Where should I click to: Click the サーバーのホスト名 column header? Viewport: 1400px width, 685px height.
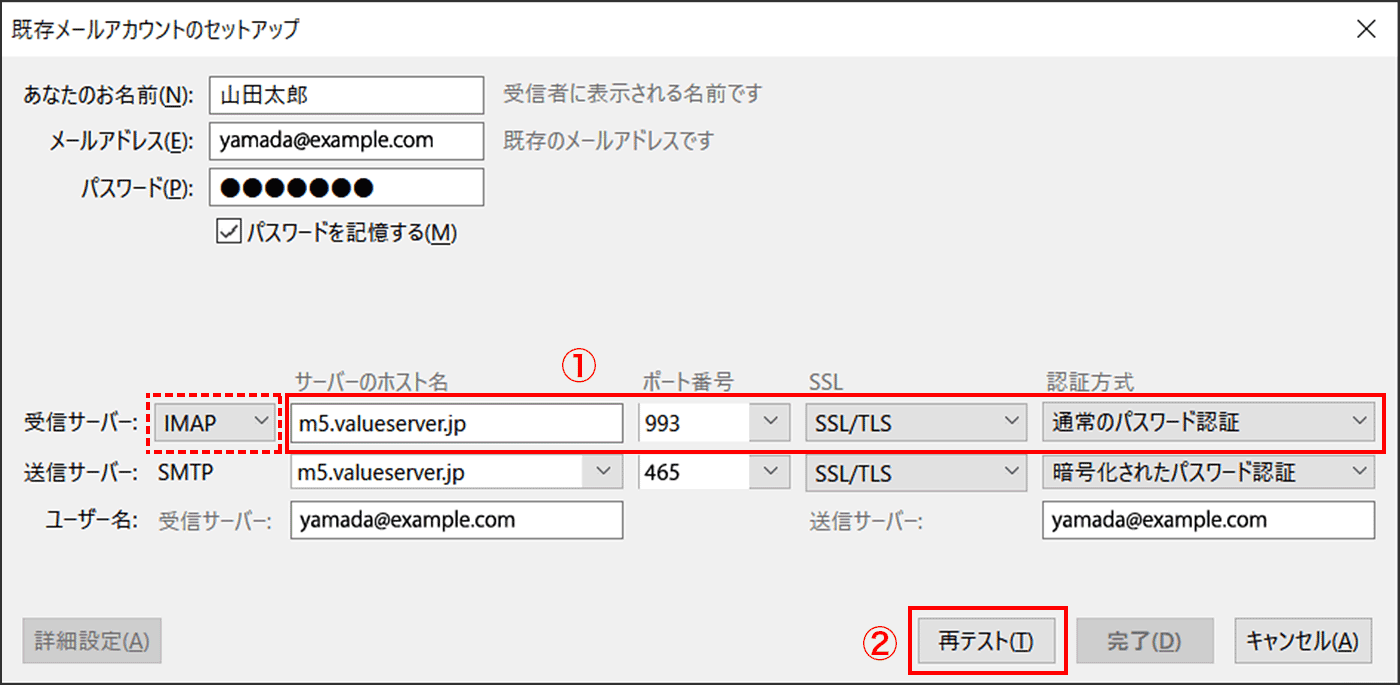click(x=372, y=382)
